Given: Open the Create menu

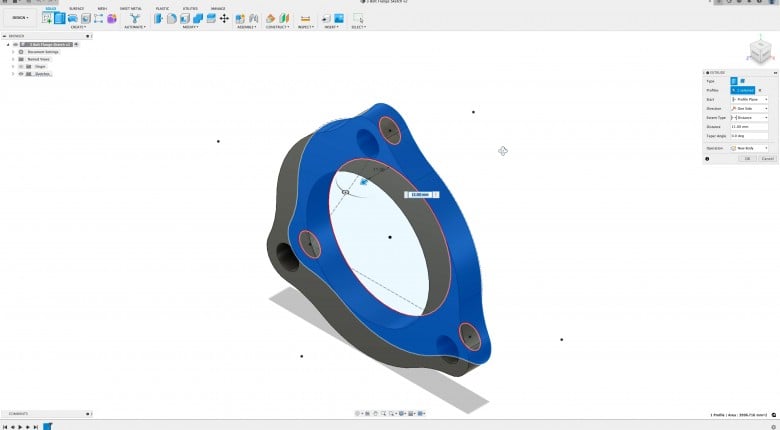Looking at the screenshot, I should (x=78, y=27).
